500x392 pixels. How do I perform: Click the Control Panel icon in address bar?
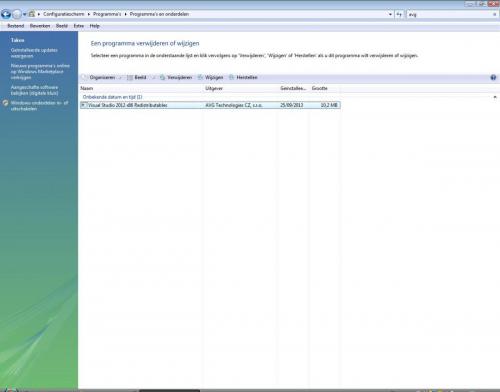32,14
